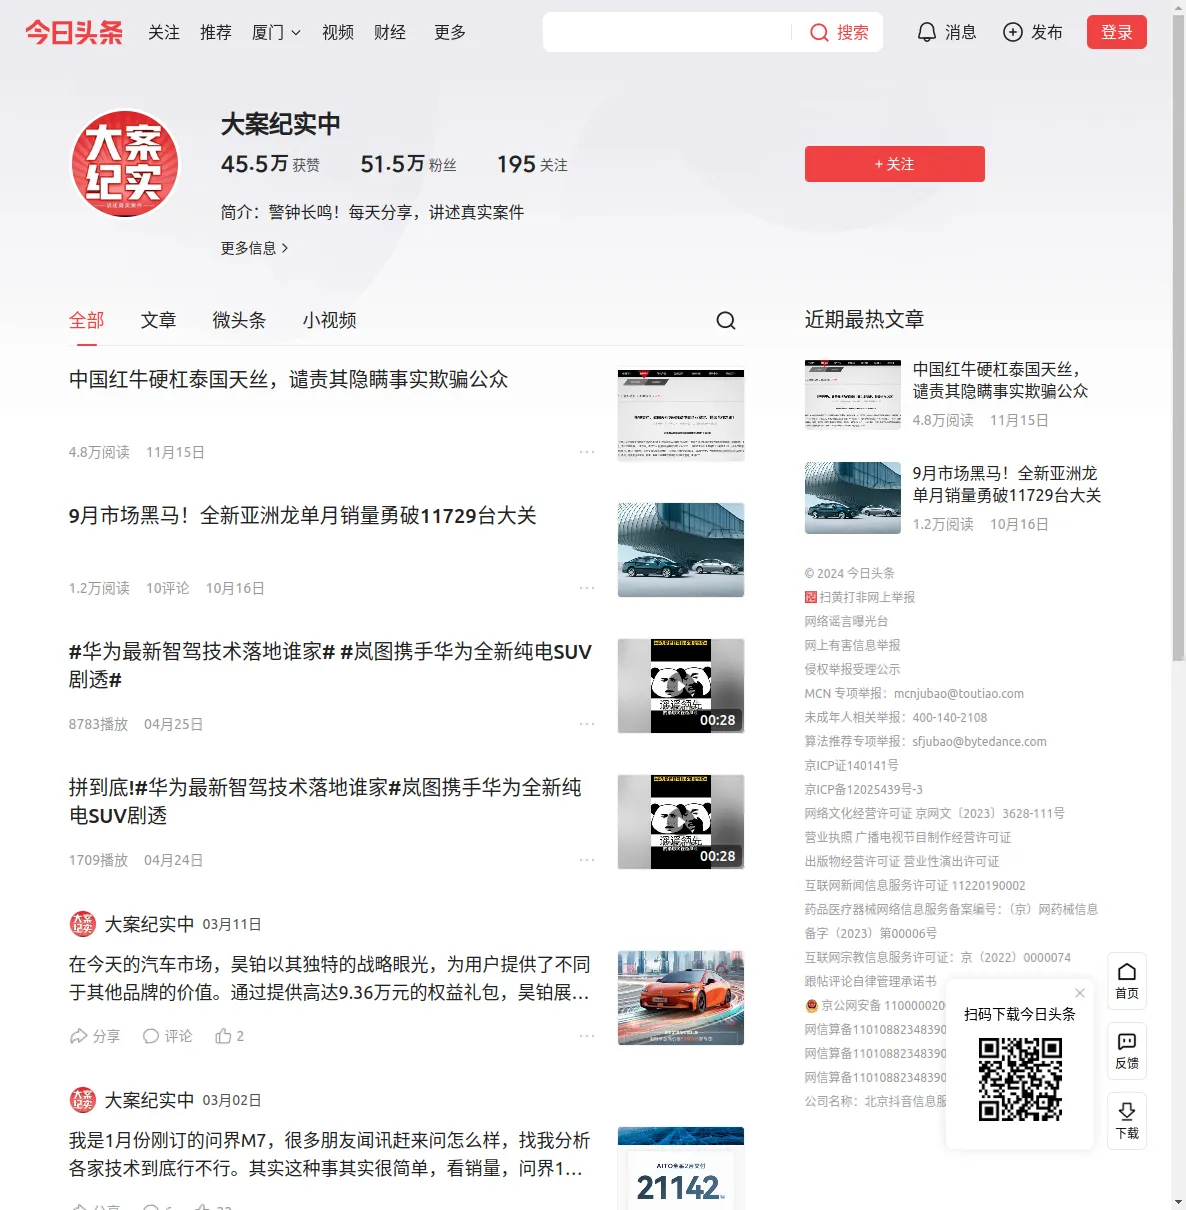
Task: Click the red 登录 button
Action: (x=1117, y=32)
